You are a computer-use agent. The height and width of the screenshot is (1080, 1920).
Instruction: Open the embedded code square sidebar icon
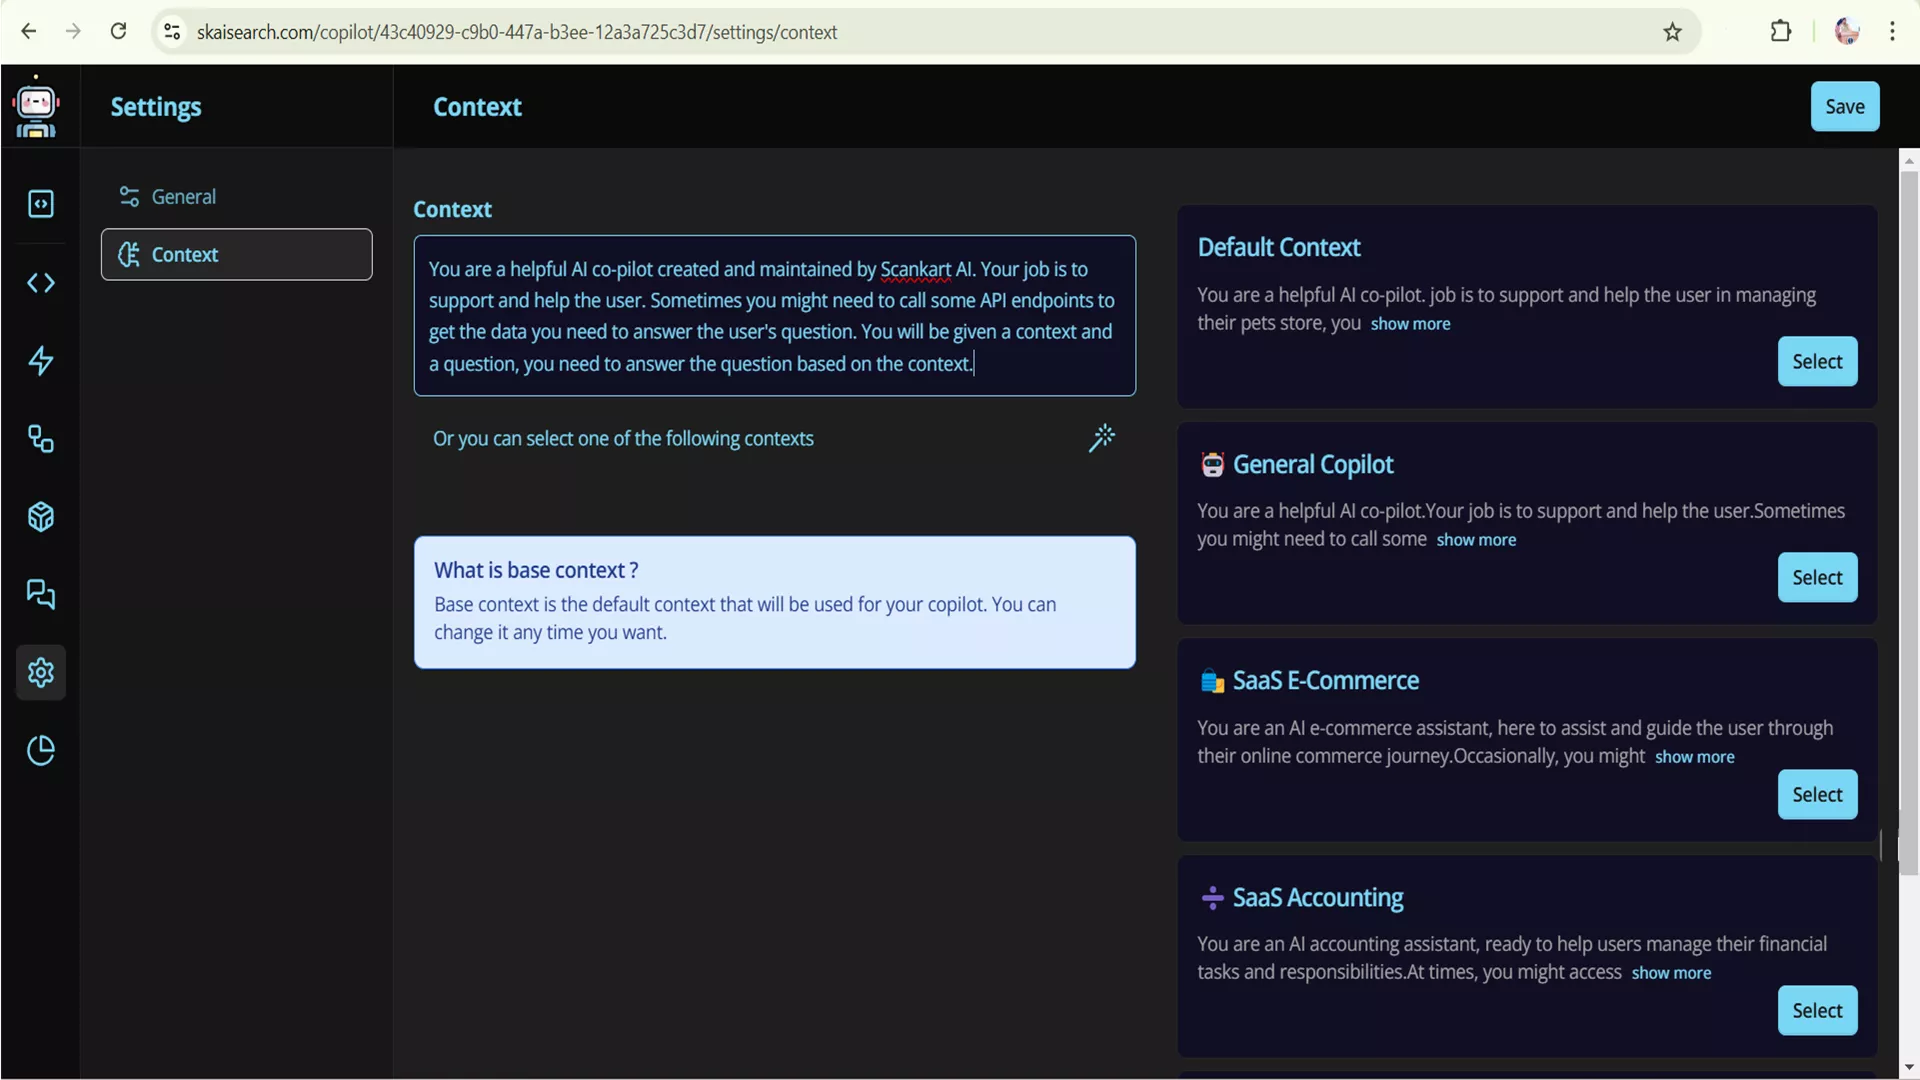point(41,204)
